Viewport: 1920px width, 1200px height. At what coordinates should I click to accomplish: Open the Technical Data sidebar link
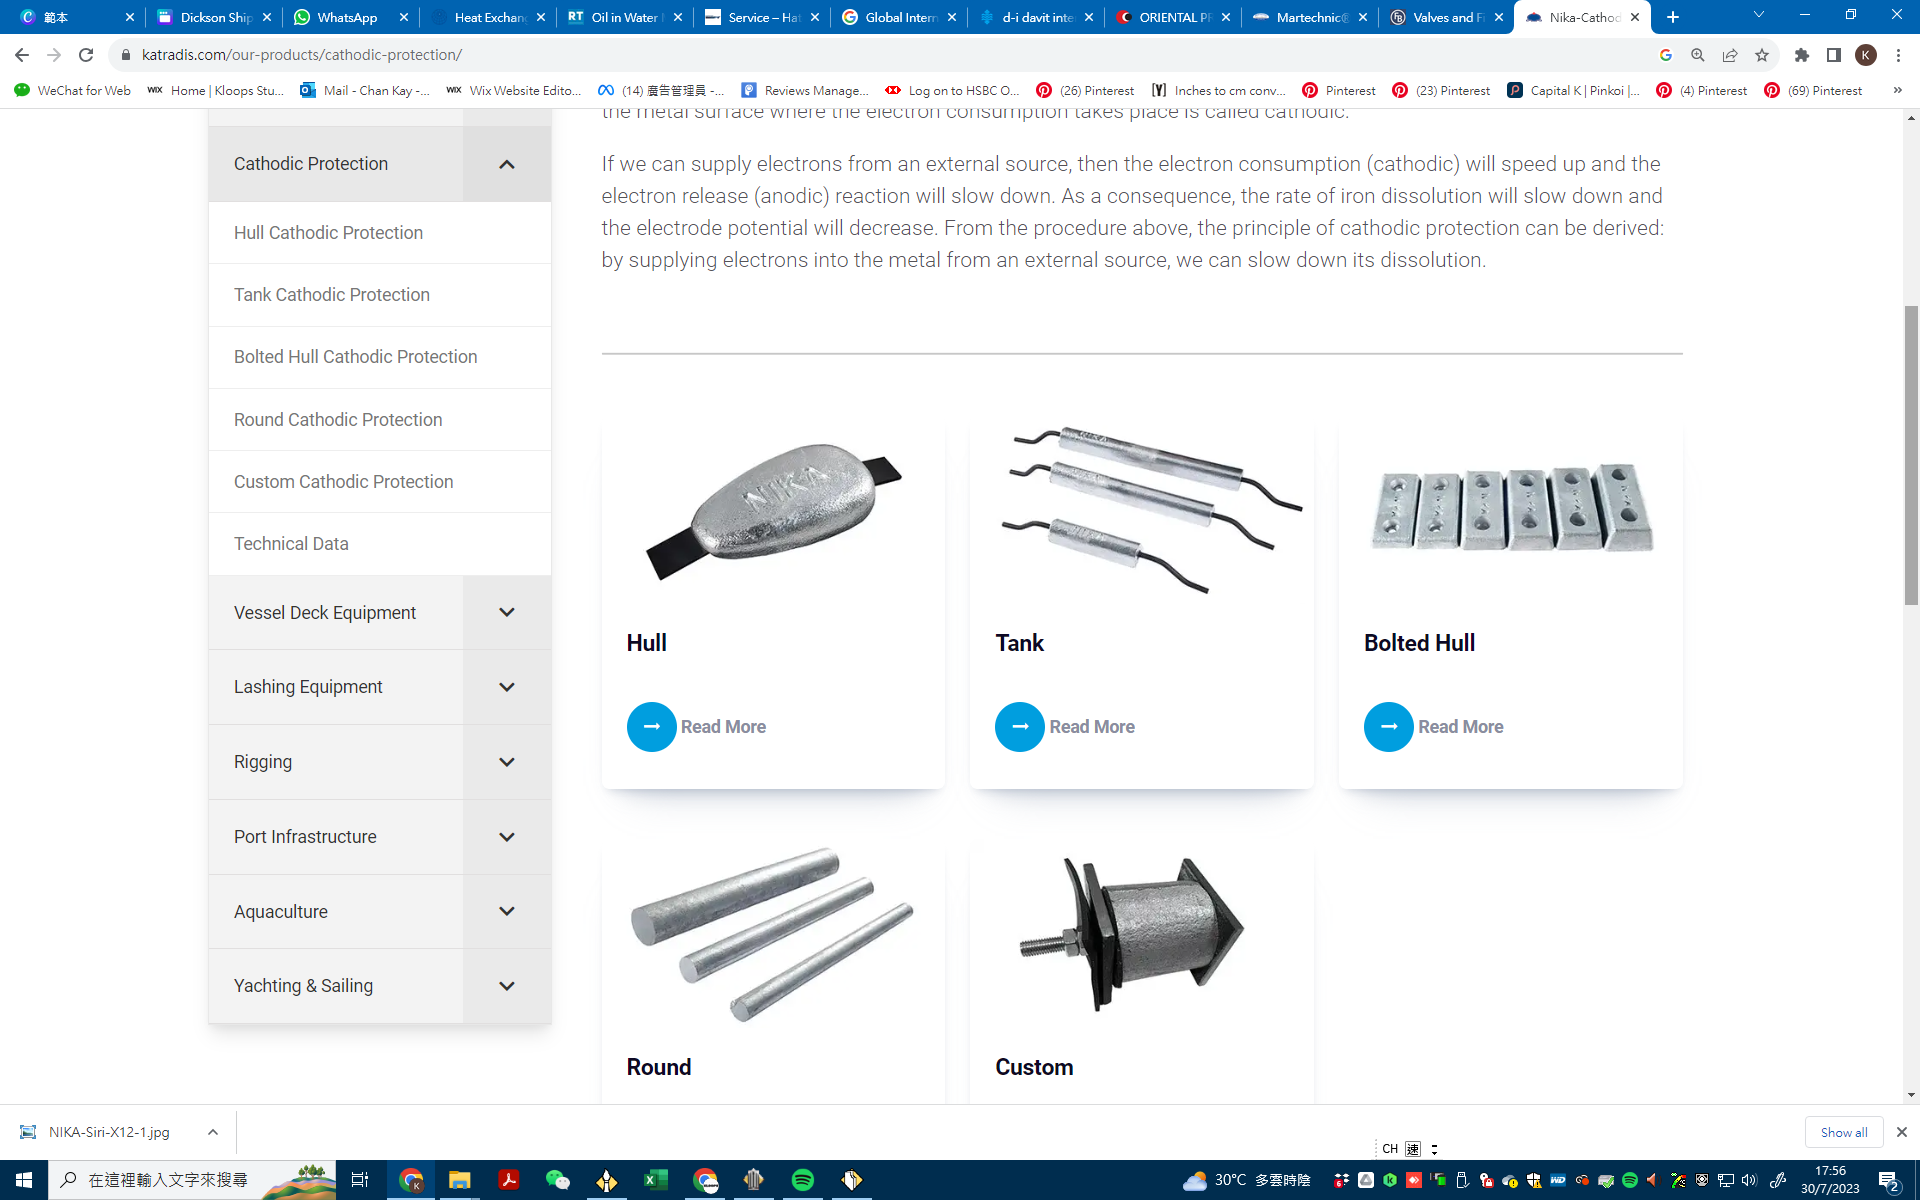(291, 544)
